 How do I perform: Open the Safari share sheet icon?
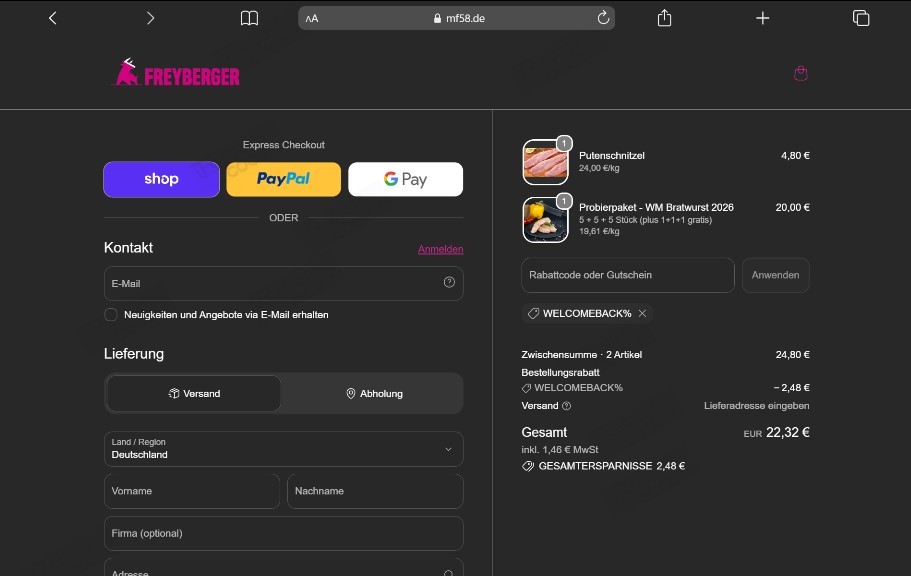point(664,18)
